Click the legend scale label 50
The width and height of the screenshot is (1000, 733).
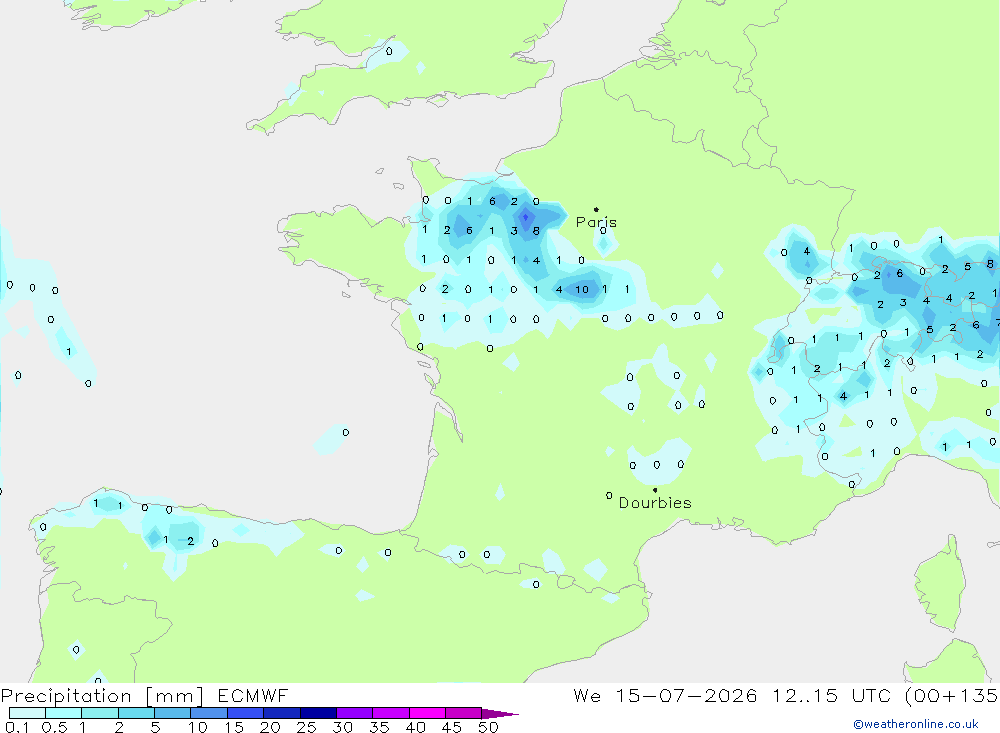tap(488, 727)
